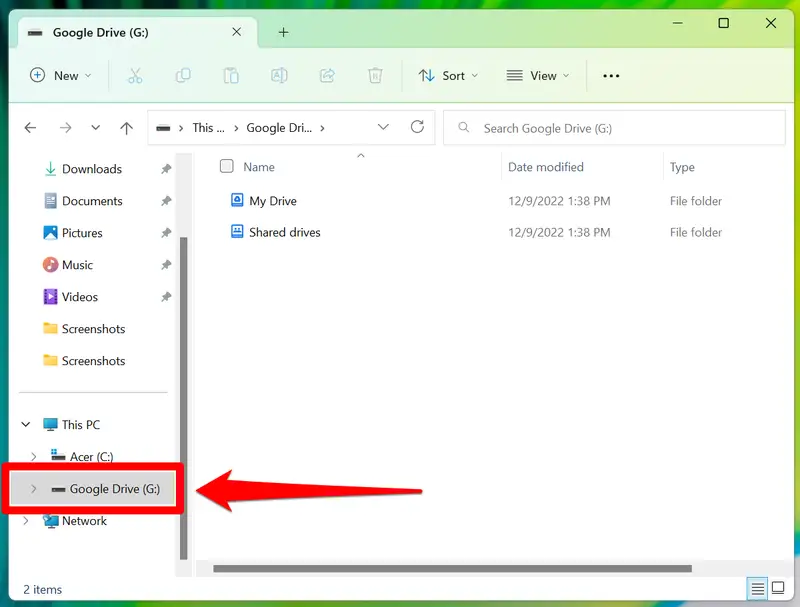The image size is (800, 607).
Task: Open the View dropdown menu
Action: [x=537, y=76]
